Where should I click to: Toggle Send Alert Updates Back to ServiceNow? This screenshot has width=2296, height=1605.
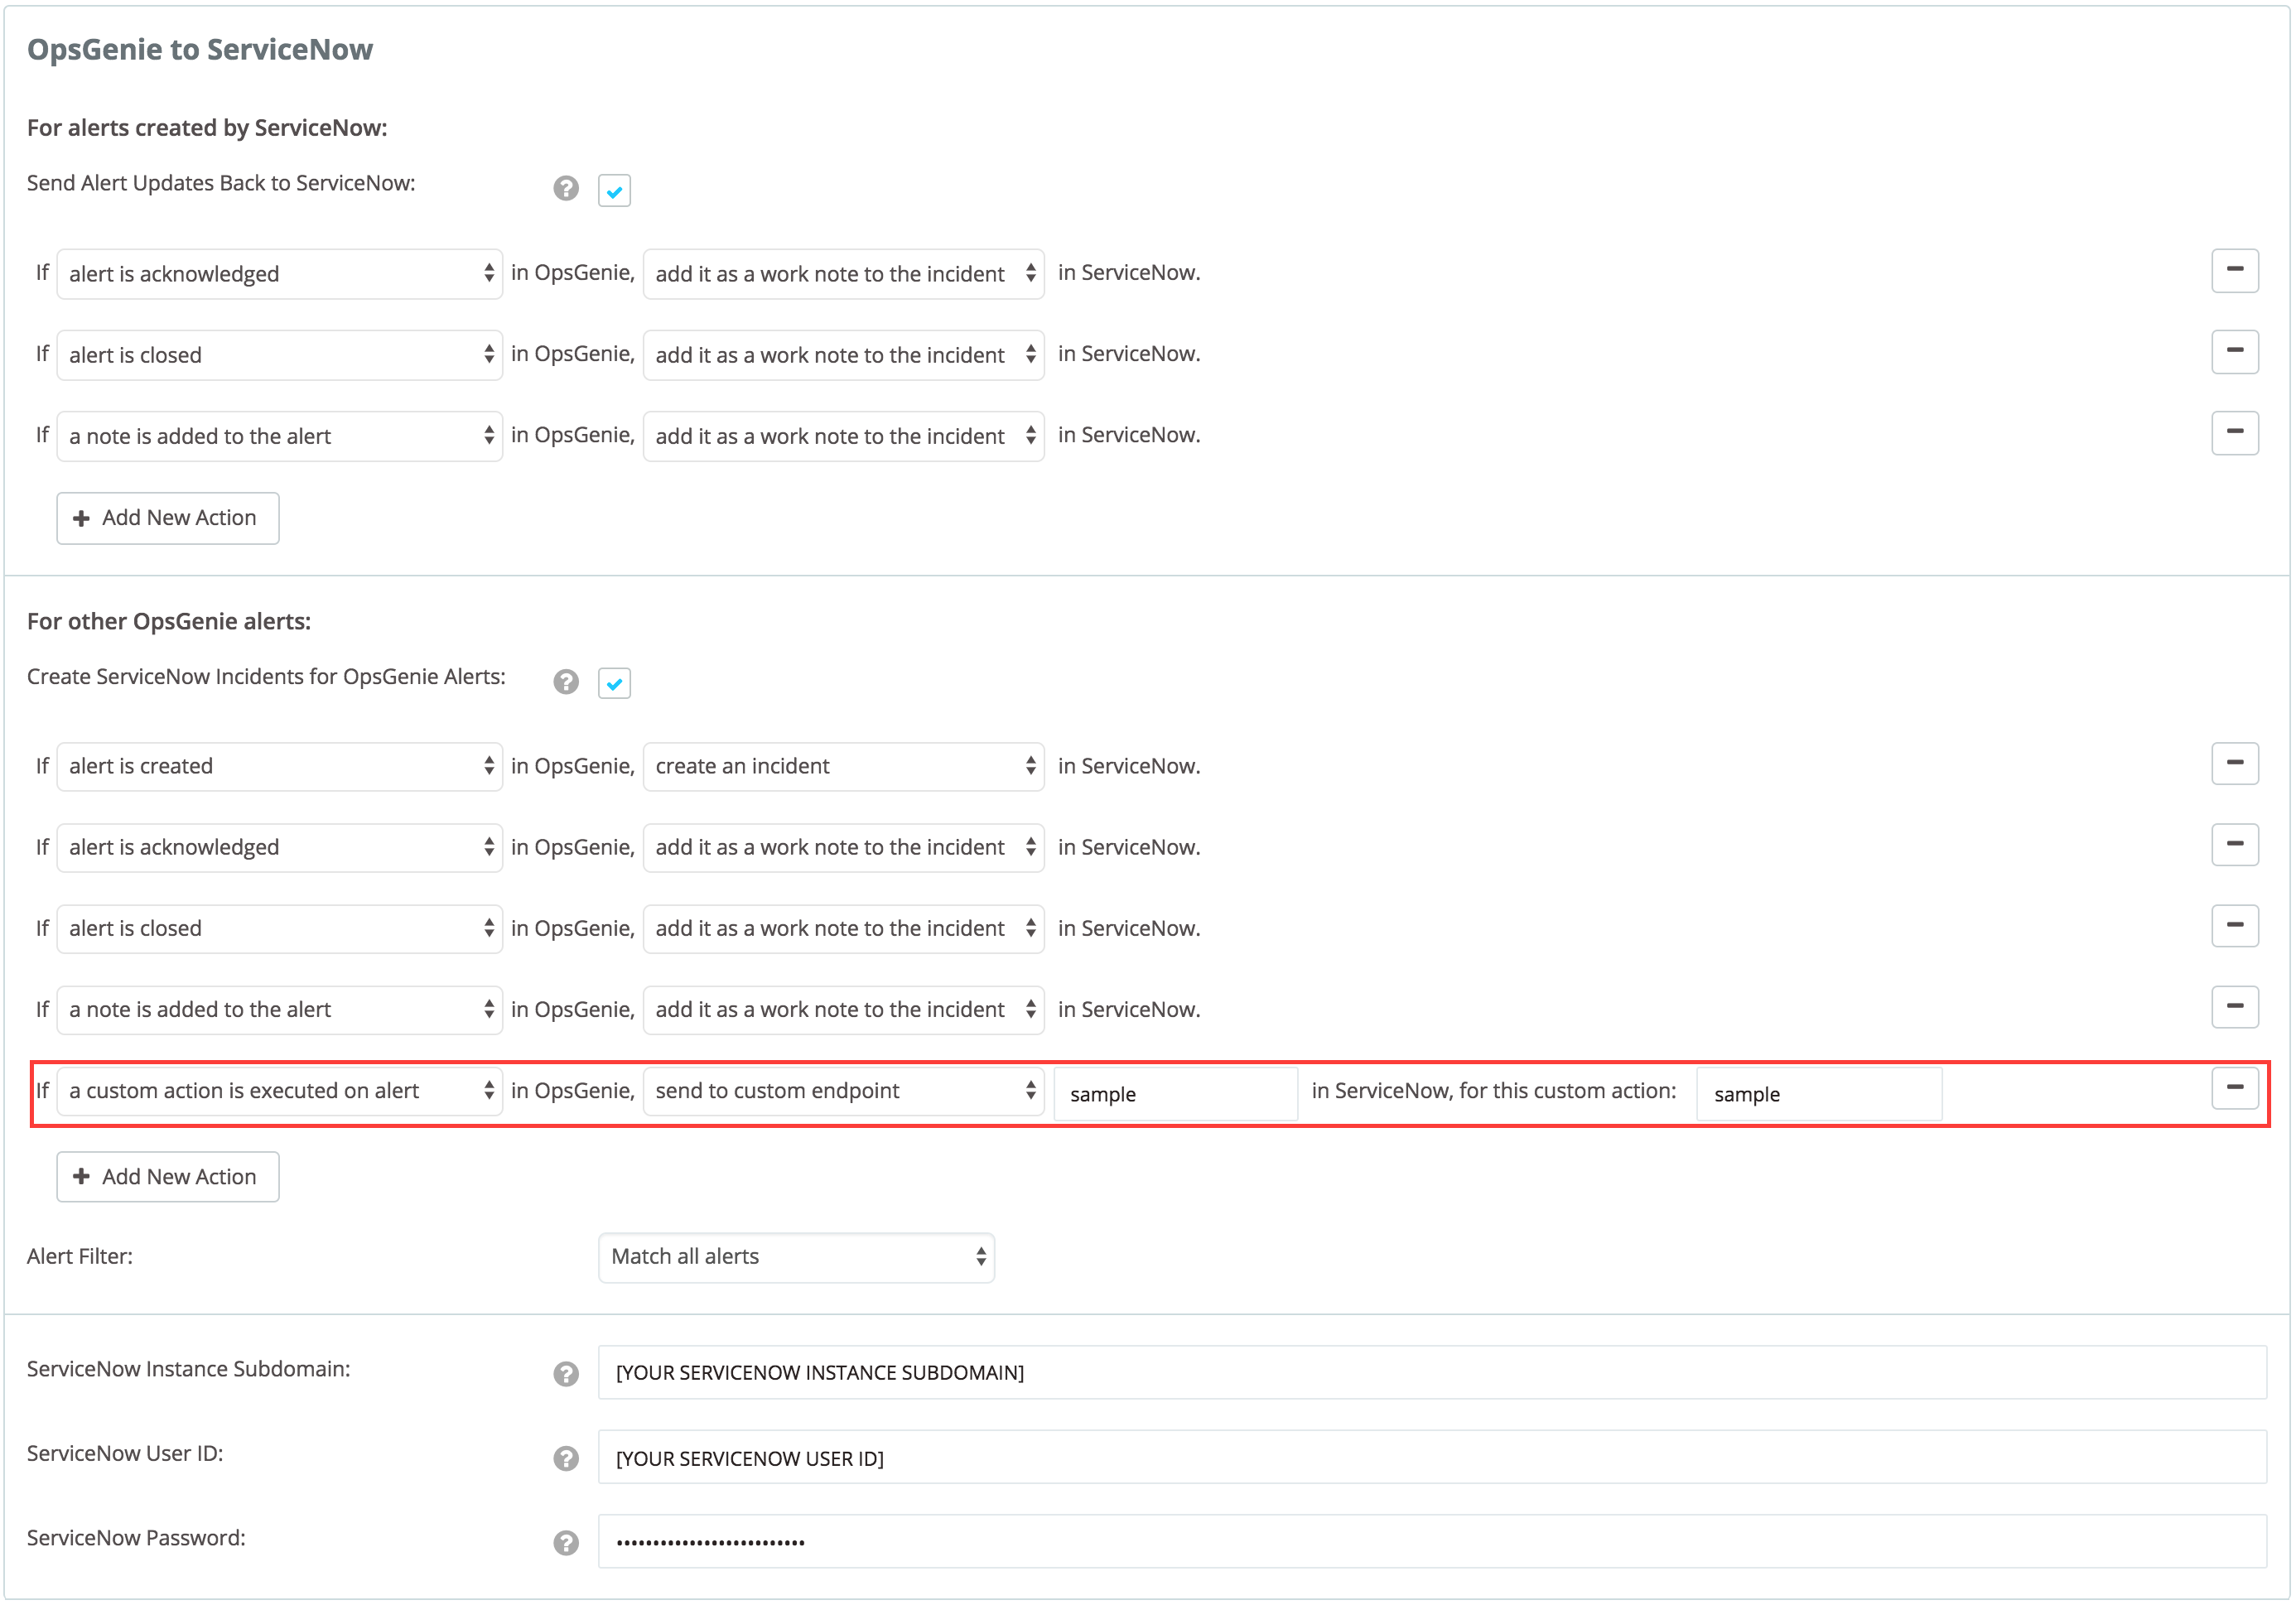pyautogui.click(x=614, y=190)
